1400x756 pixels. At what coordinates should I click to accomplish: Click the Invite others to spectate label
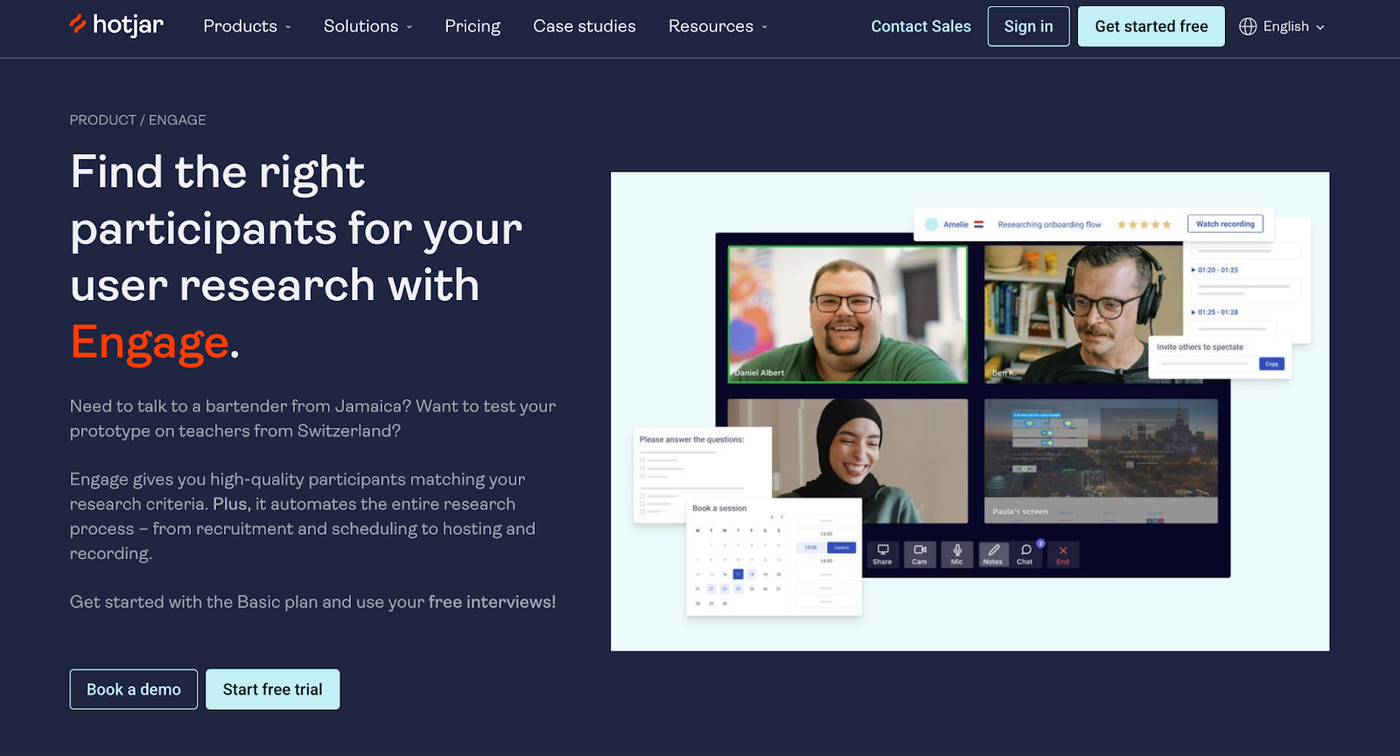(x=1200, y=347)
